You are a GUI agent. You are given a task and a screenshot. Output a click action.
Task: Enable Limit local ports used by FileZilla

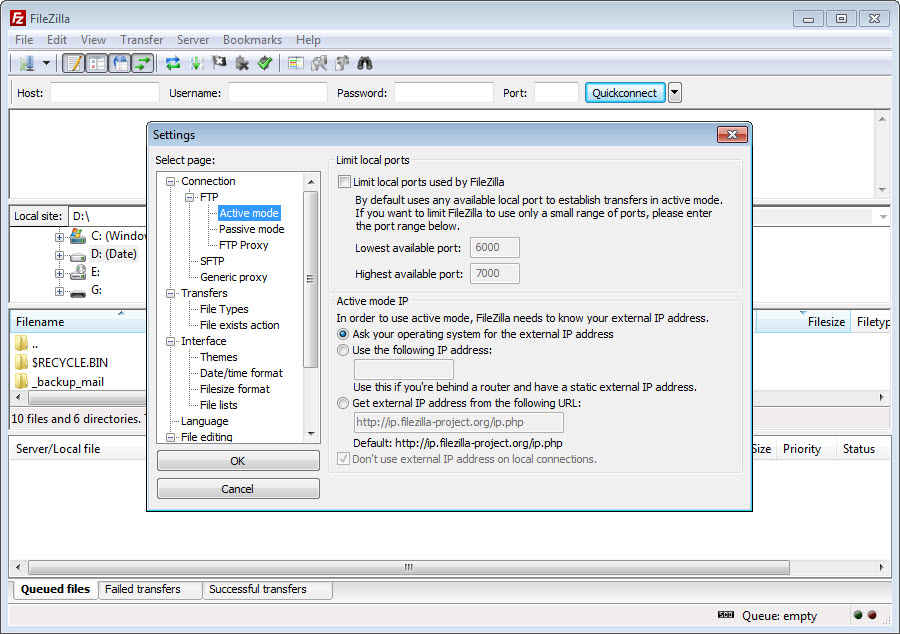point(344,182)
